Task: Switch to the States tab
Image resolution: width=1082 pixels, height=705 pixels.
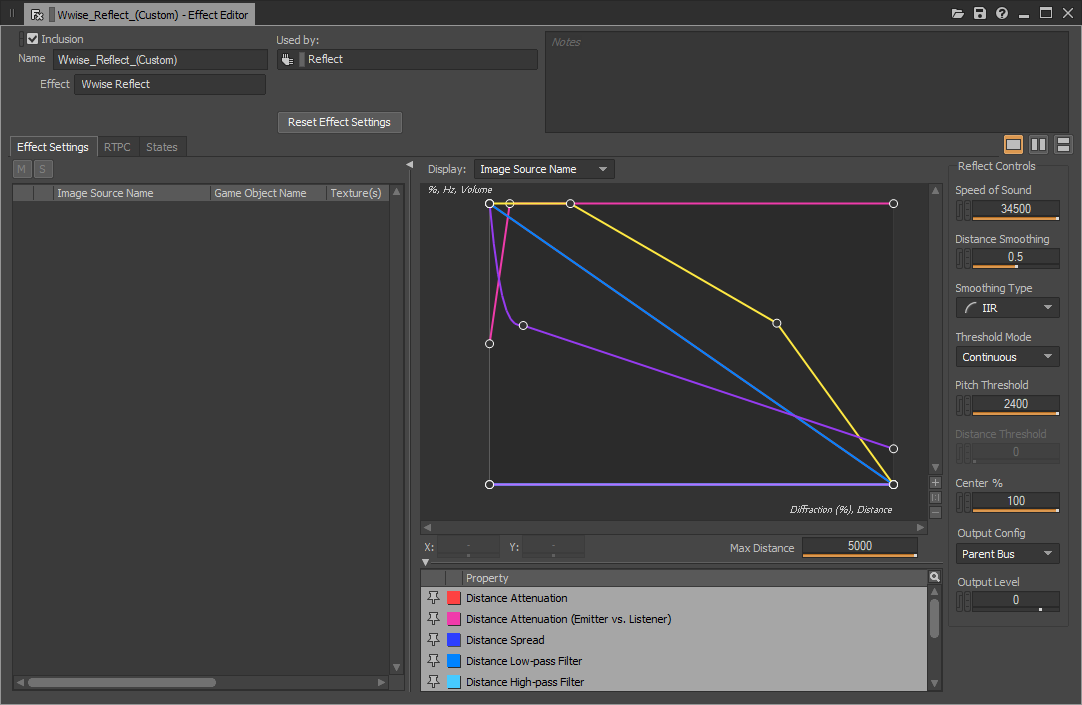Action: tap(161, 147)
